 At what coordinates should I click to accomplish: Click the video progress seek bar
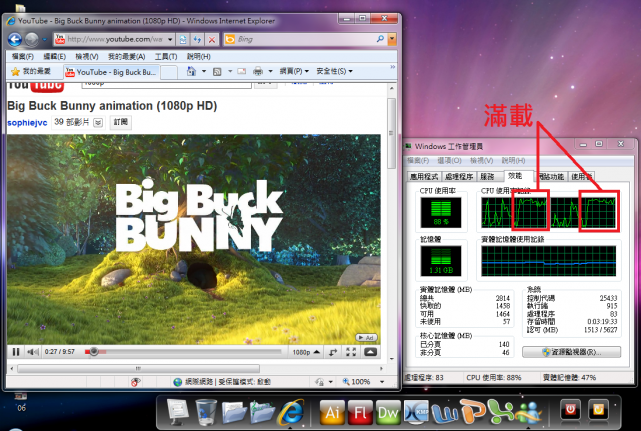pos(183,352)
